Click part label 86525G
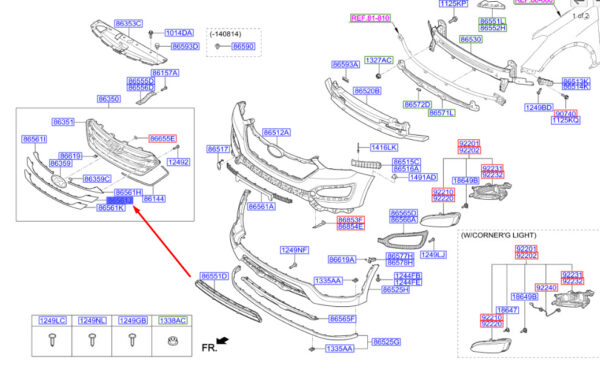 pyautogui.click(x=386, y=342)
